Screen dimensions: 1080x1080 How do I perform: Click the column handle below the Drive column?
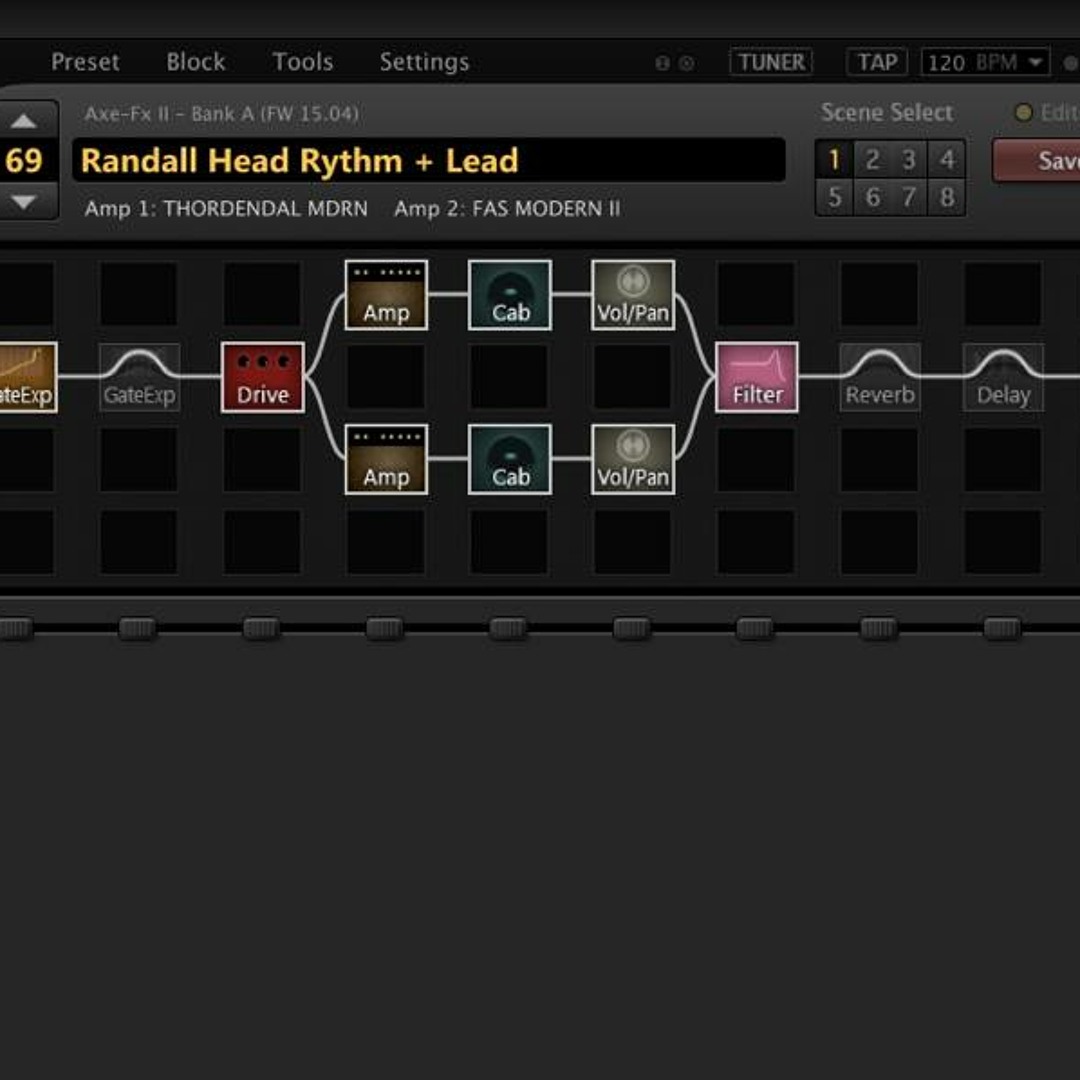tap(261, 628)
